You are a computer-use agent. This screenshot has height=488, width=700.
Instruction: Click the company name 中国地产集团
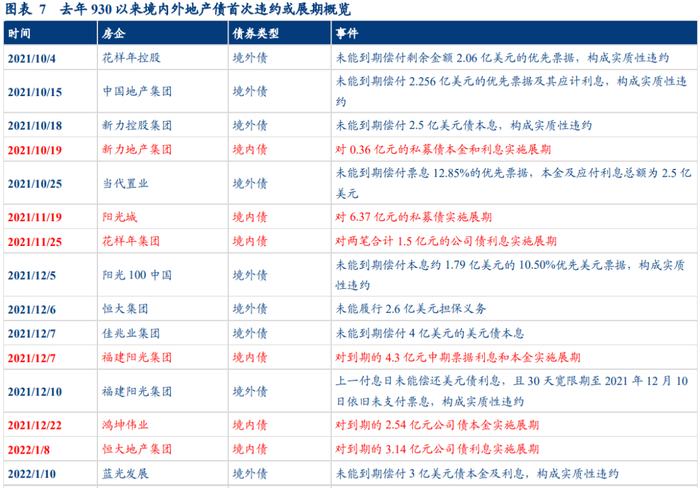(137, 92)
